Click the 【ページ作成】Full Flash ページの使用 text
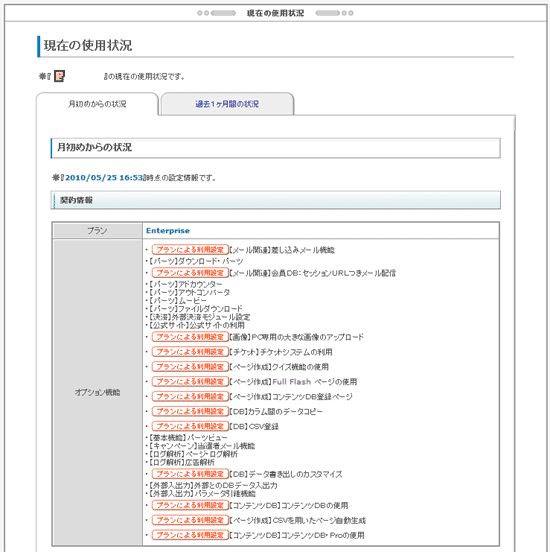Image resolution: width=550 pixels, height=552 pixels. click(293, 382)
